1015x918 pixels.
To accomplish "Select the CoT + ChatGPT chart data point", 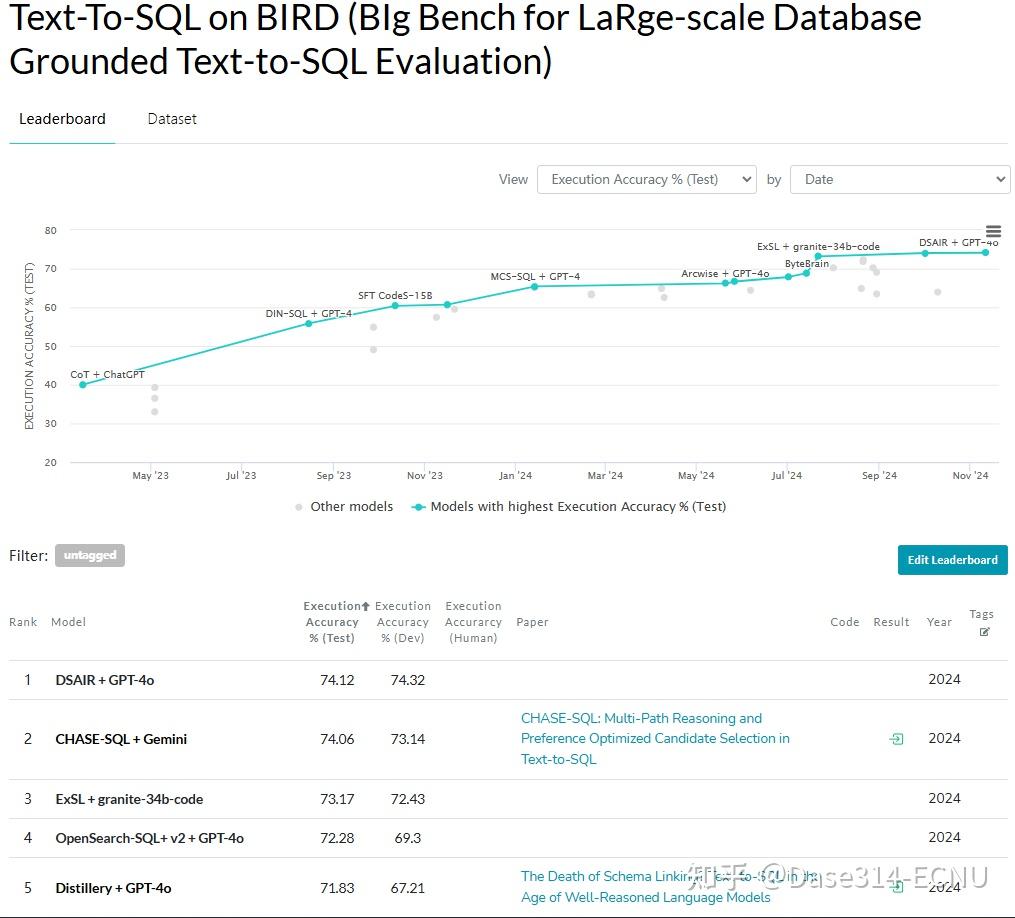I will click(x=82, y=385).
